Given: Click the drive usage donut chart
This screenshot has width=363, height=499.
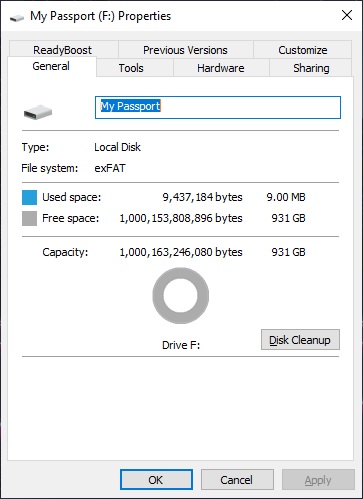Looking at the screenshot, I should coord(181,296).
